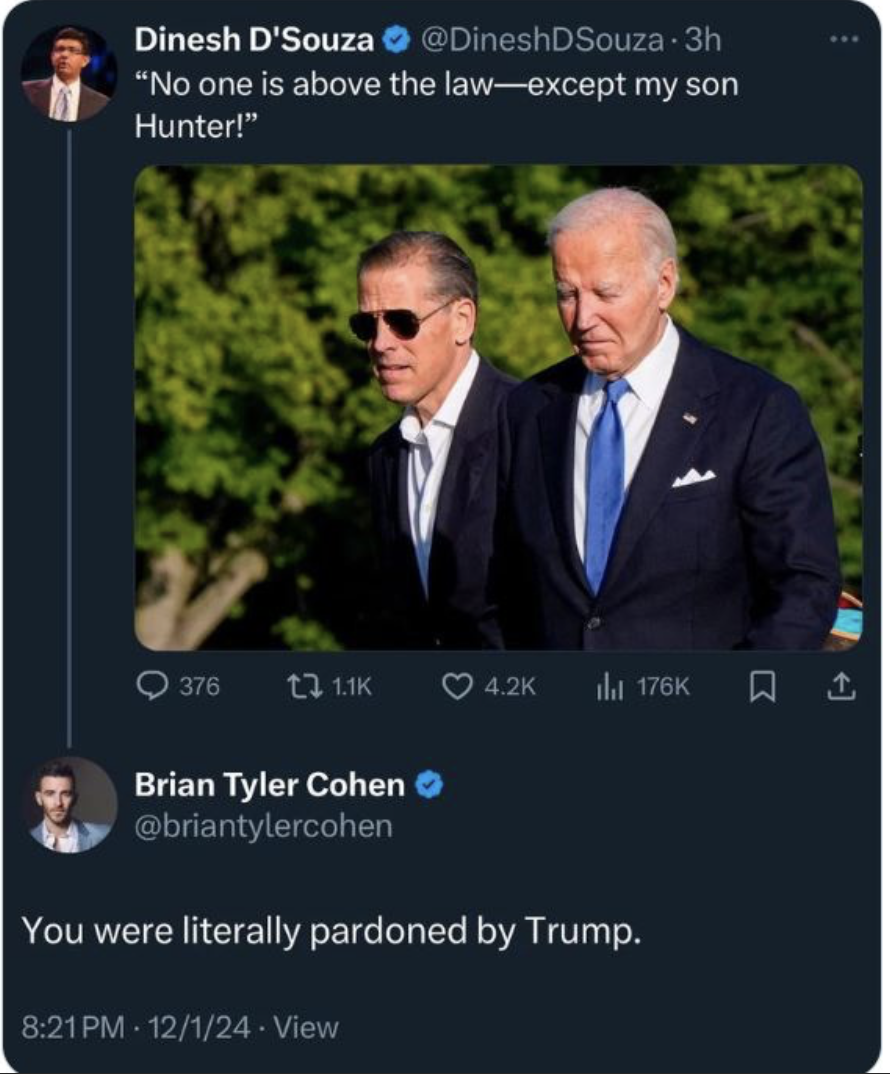Click Dinesh D'Souza's blue verified badge
Viewport: 890px width, 1074px height.
click(x=397, y=40)
